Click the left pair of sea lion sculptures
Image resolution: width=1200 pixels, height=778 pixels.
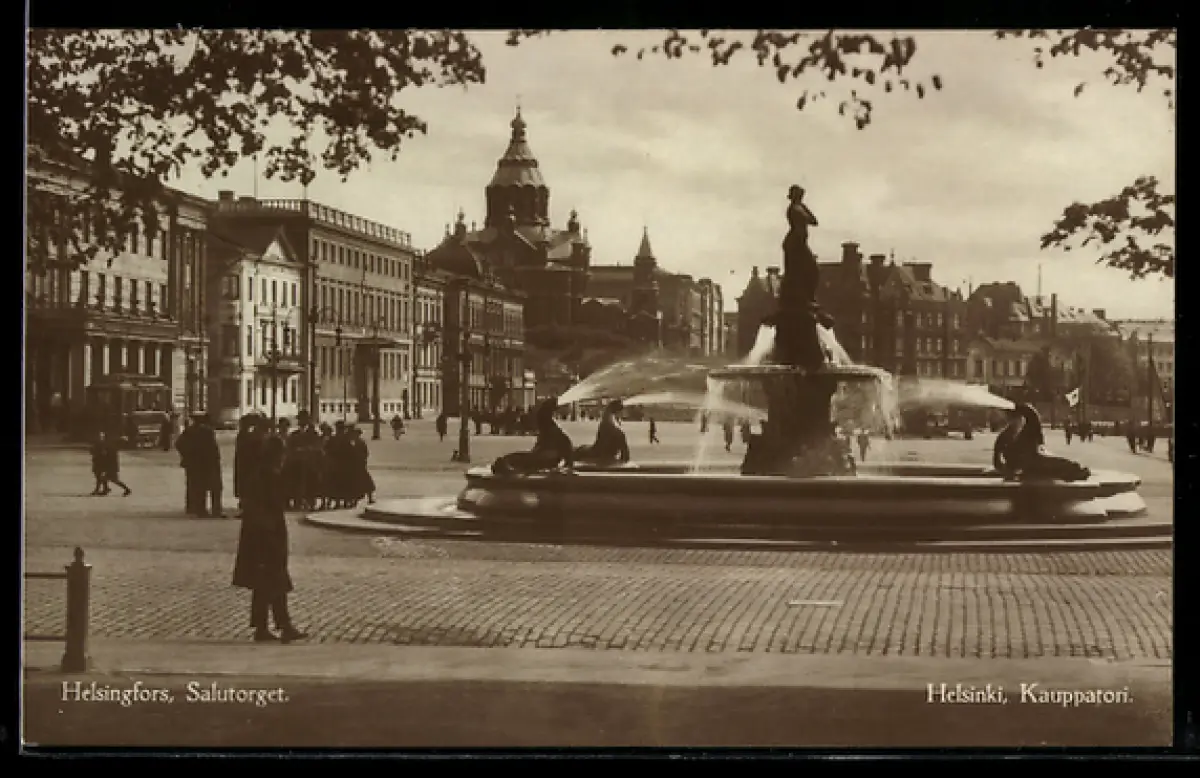point(565,442)
